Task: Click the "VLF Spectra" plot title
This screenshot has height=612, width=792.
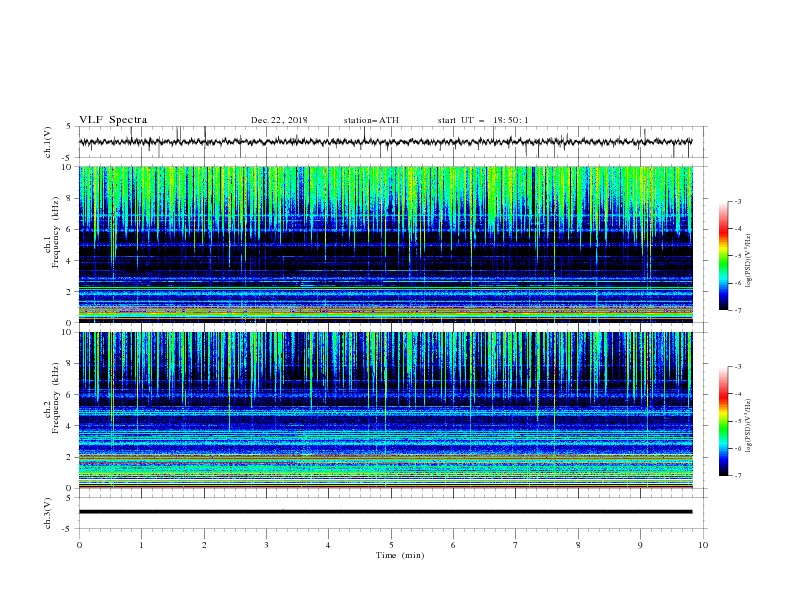Action: tap(113, 120)
